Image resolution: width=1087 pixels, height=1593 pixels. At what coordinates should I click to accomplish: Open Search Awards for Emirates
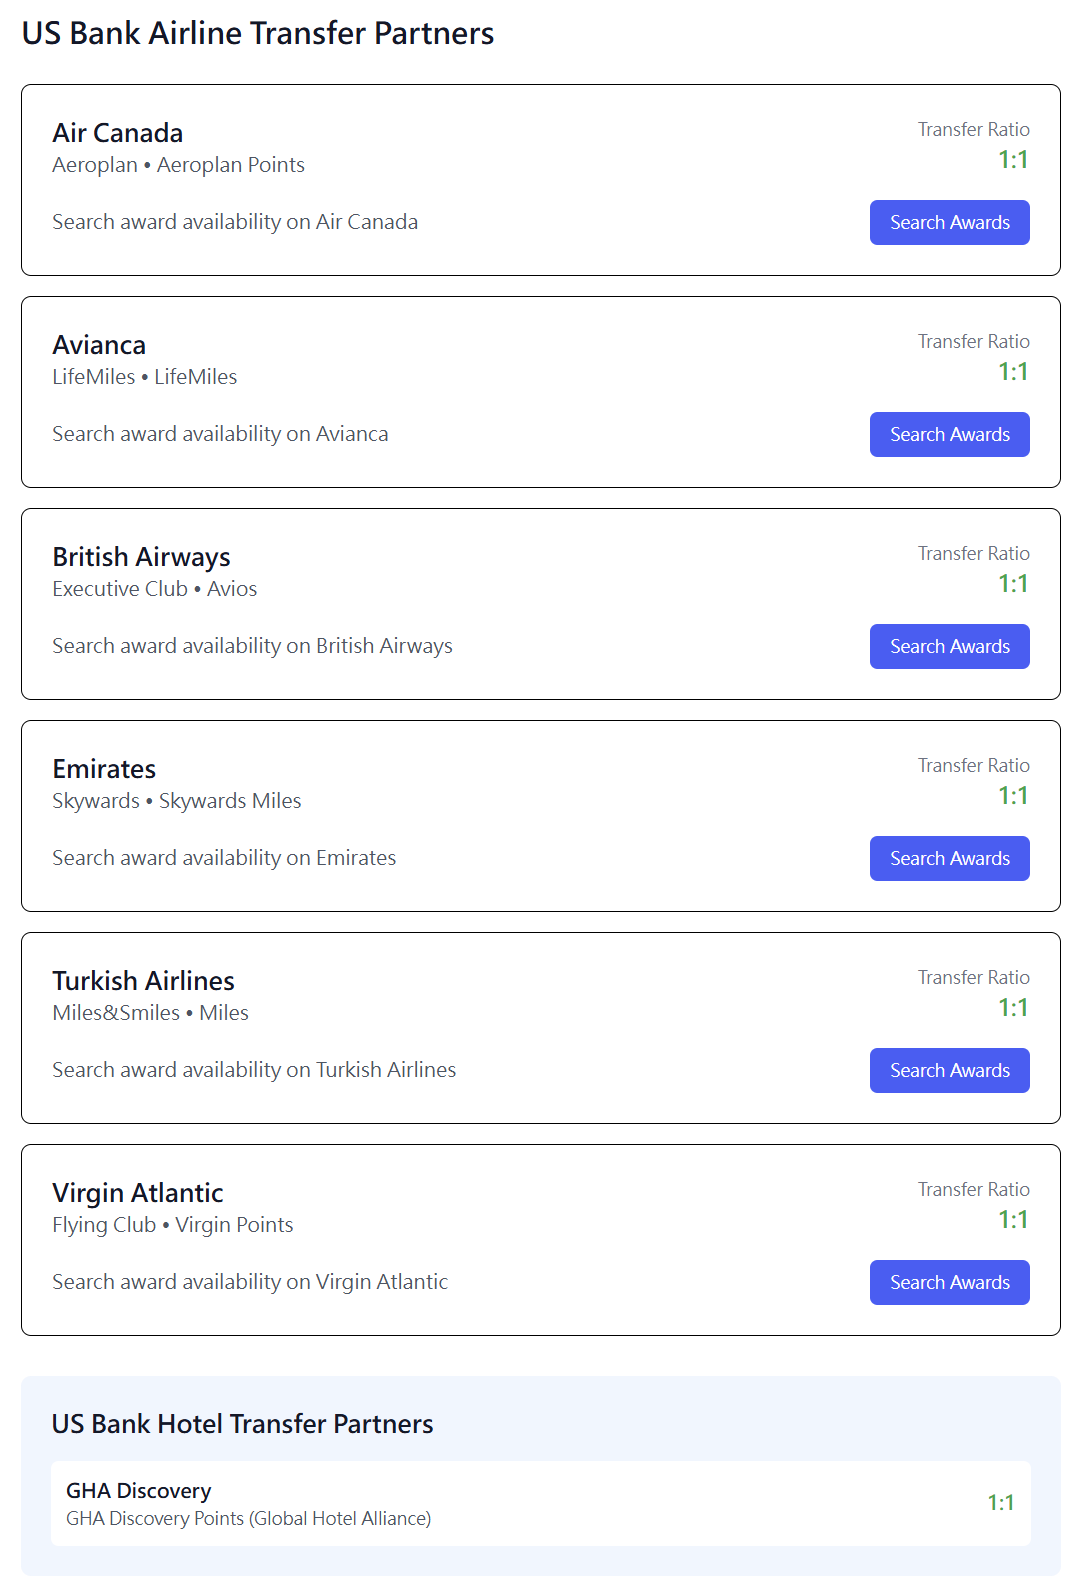click(x=949, y=858)
